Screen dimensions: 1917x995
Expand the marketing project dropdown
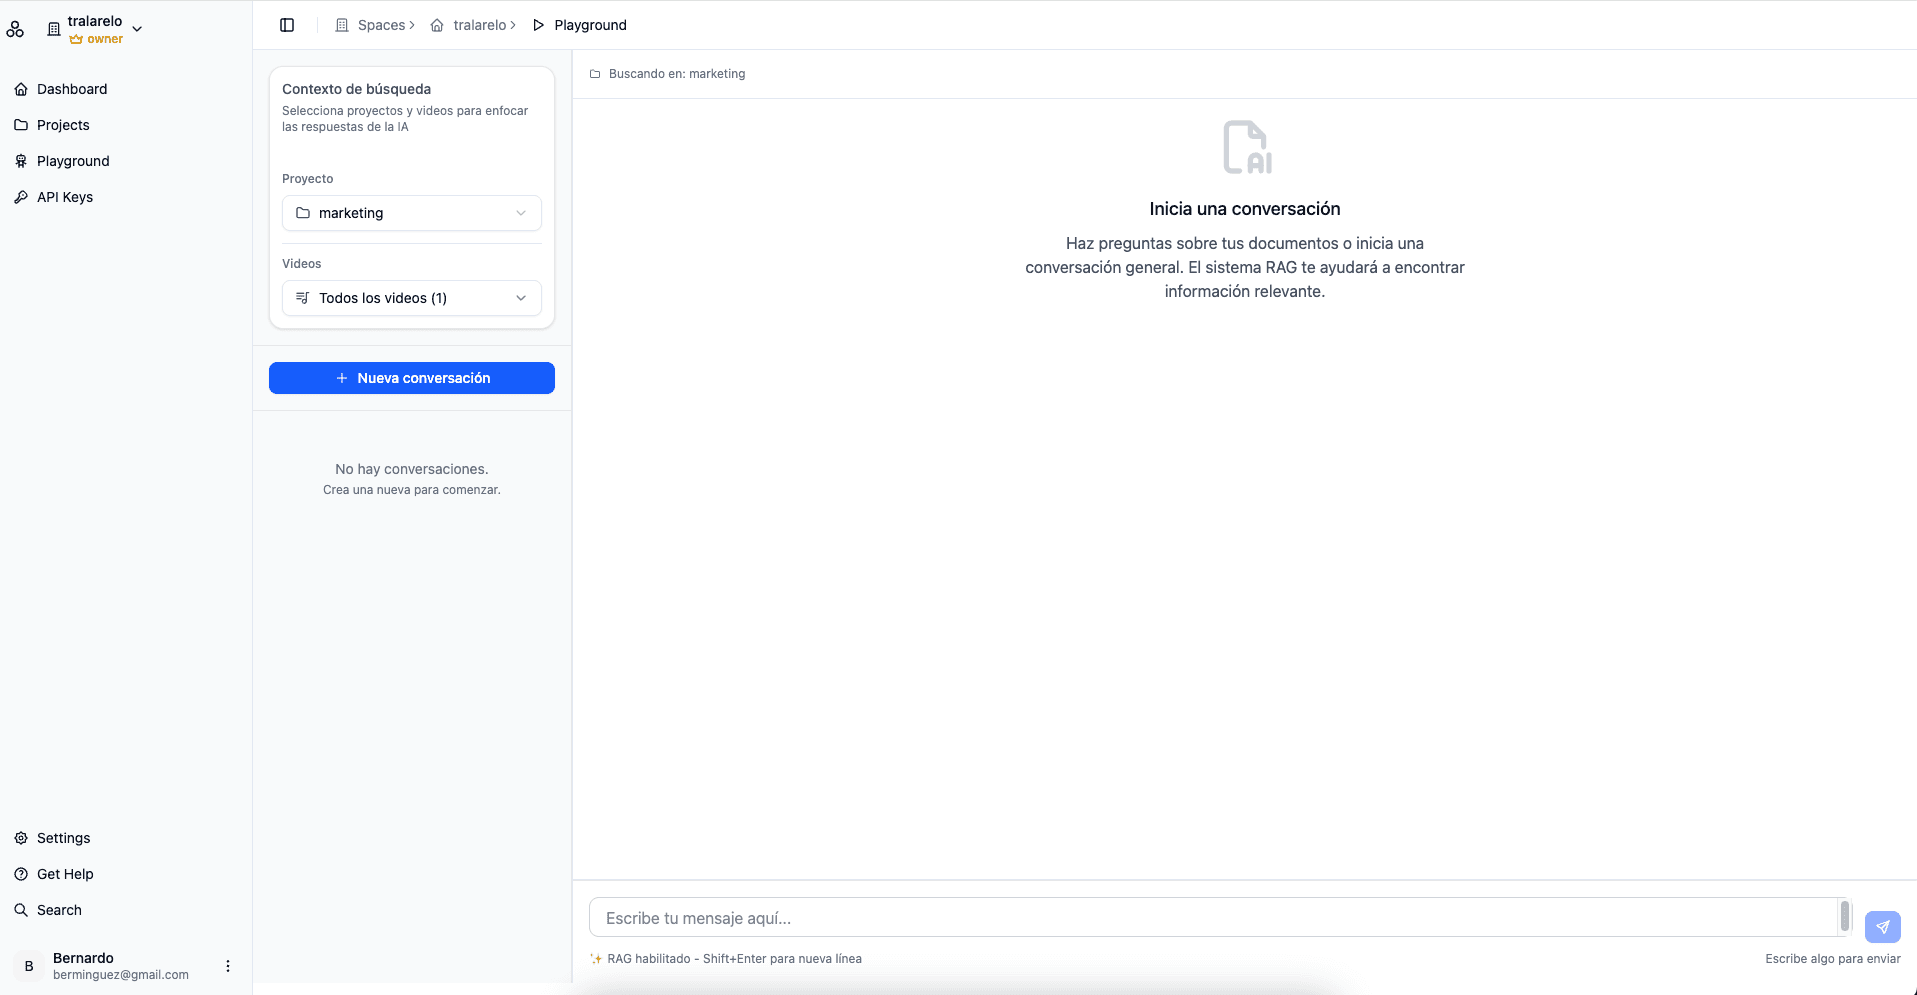412,213
